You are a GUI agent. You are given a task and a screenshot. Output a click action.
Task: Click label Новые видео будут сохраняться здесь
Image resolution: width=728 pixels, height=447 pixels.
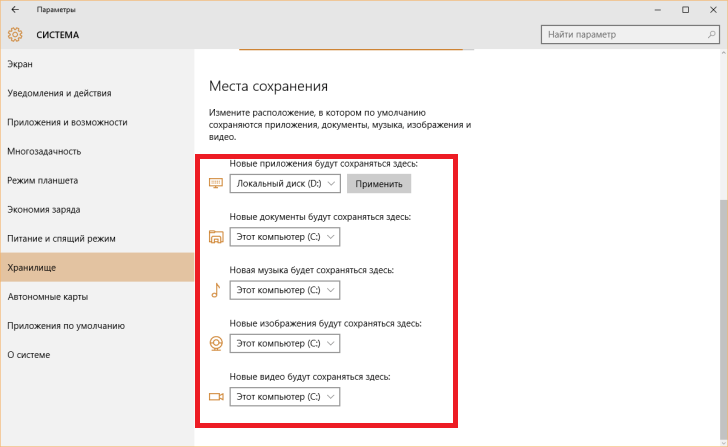pos(310,377)
